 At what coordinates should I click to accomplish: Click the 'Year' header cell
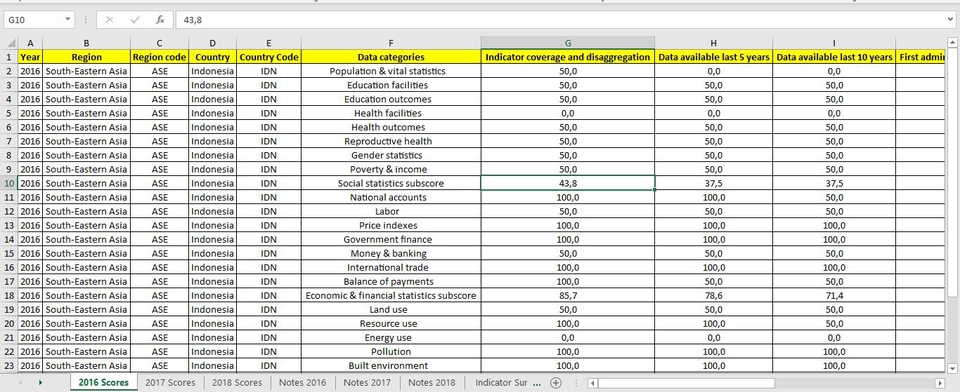[30, 57]
